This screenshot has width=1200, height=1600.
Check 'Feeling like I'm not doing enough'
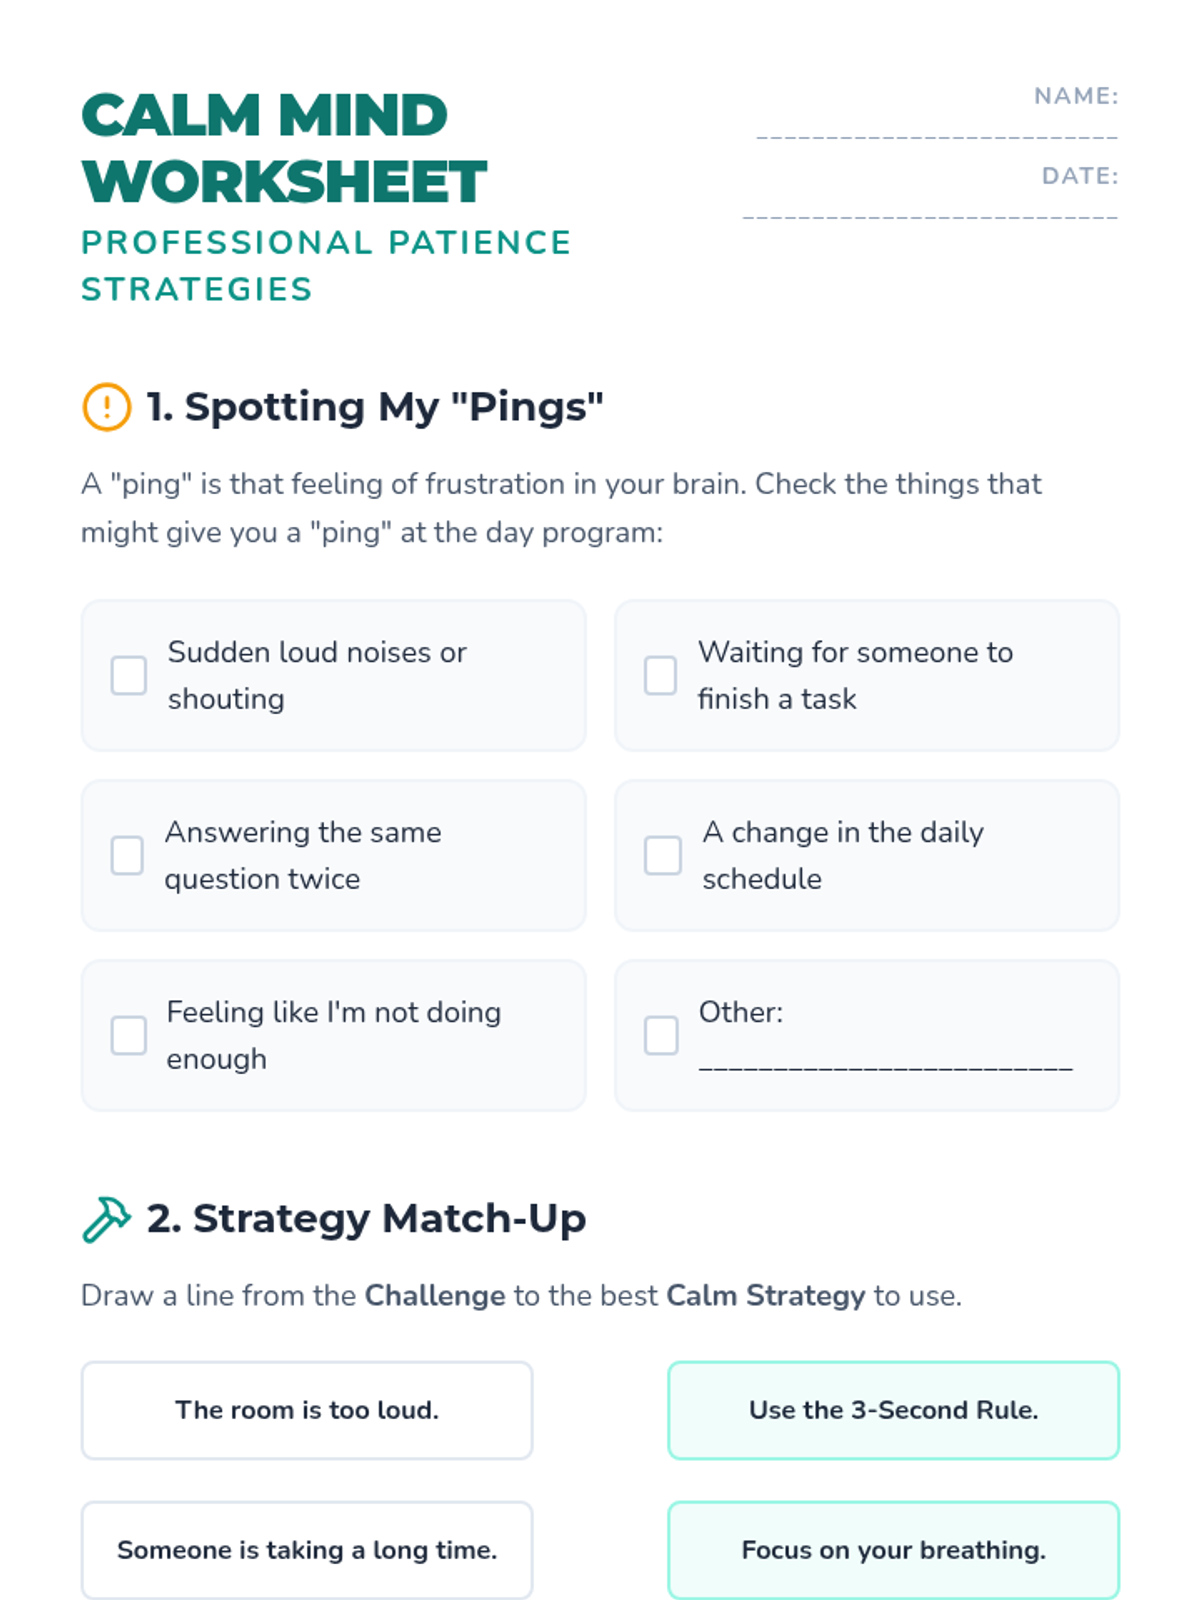128,1035
